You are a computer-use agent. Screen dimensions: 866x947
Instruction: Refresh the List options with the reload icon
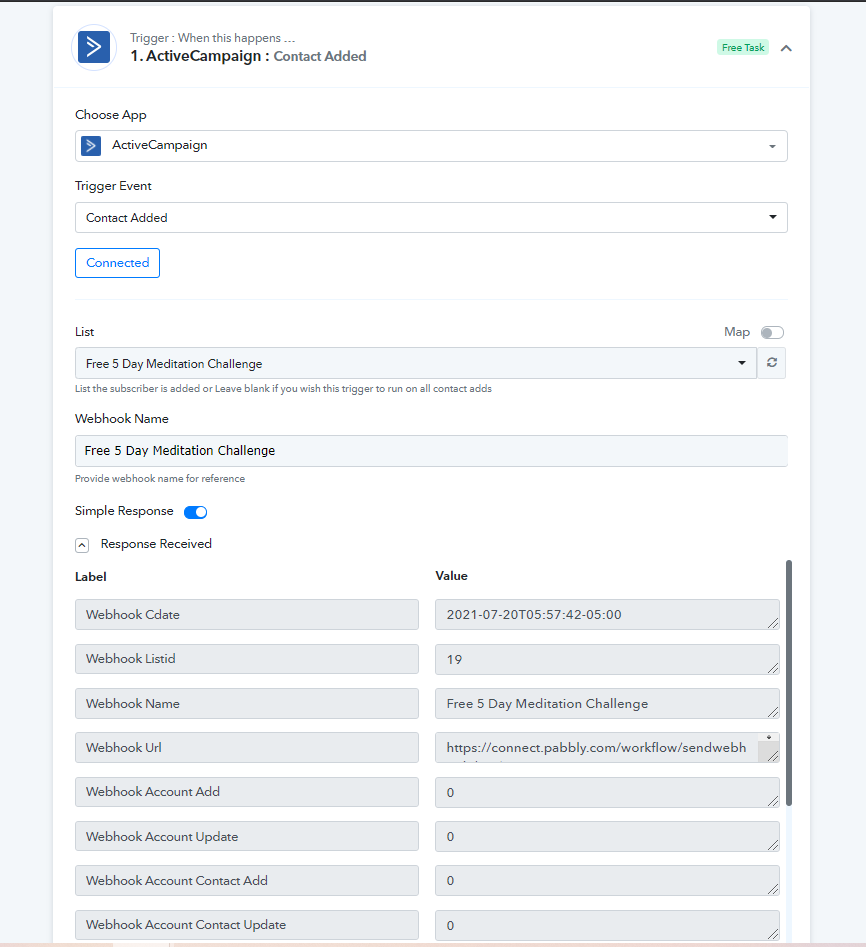[772, 363]
